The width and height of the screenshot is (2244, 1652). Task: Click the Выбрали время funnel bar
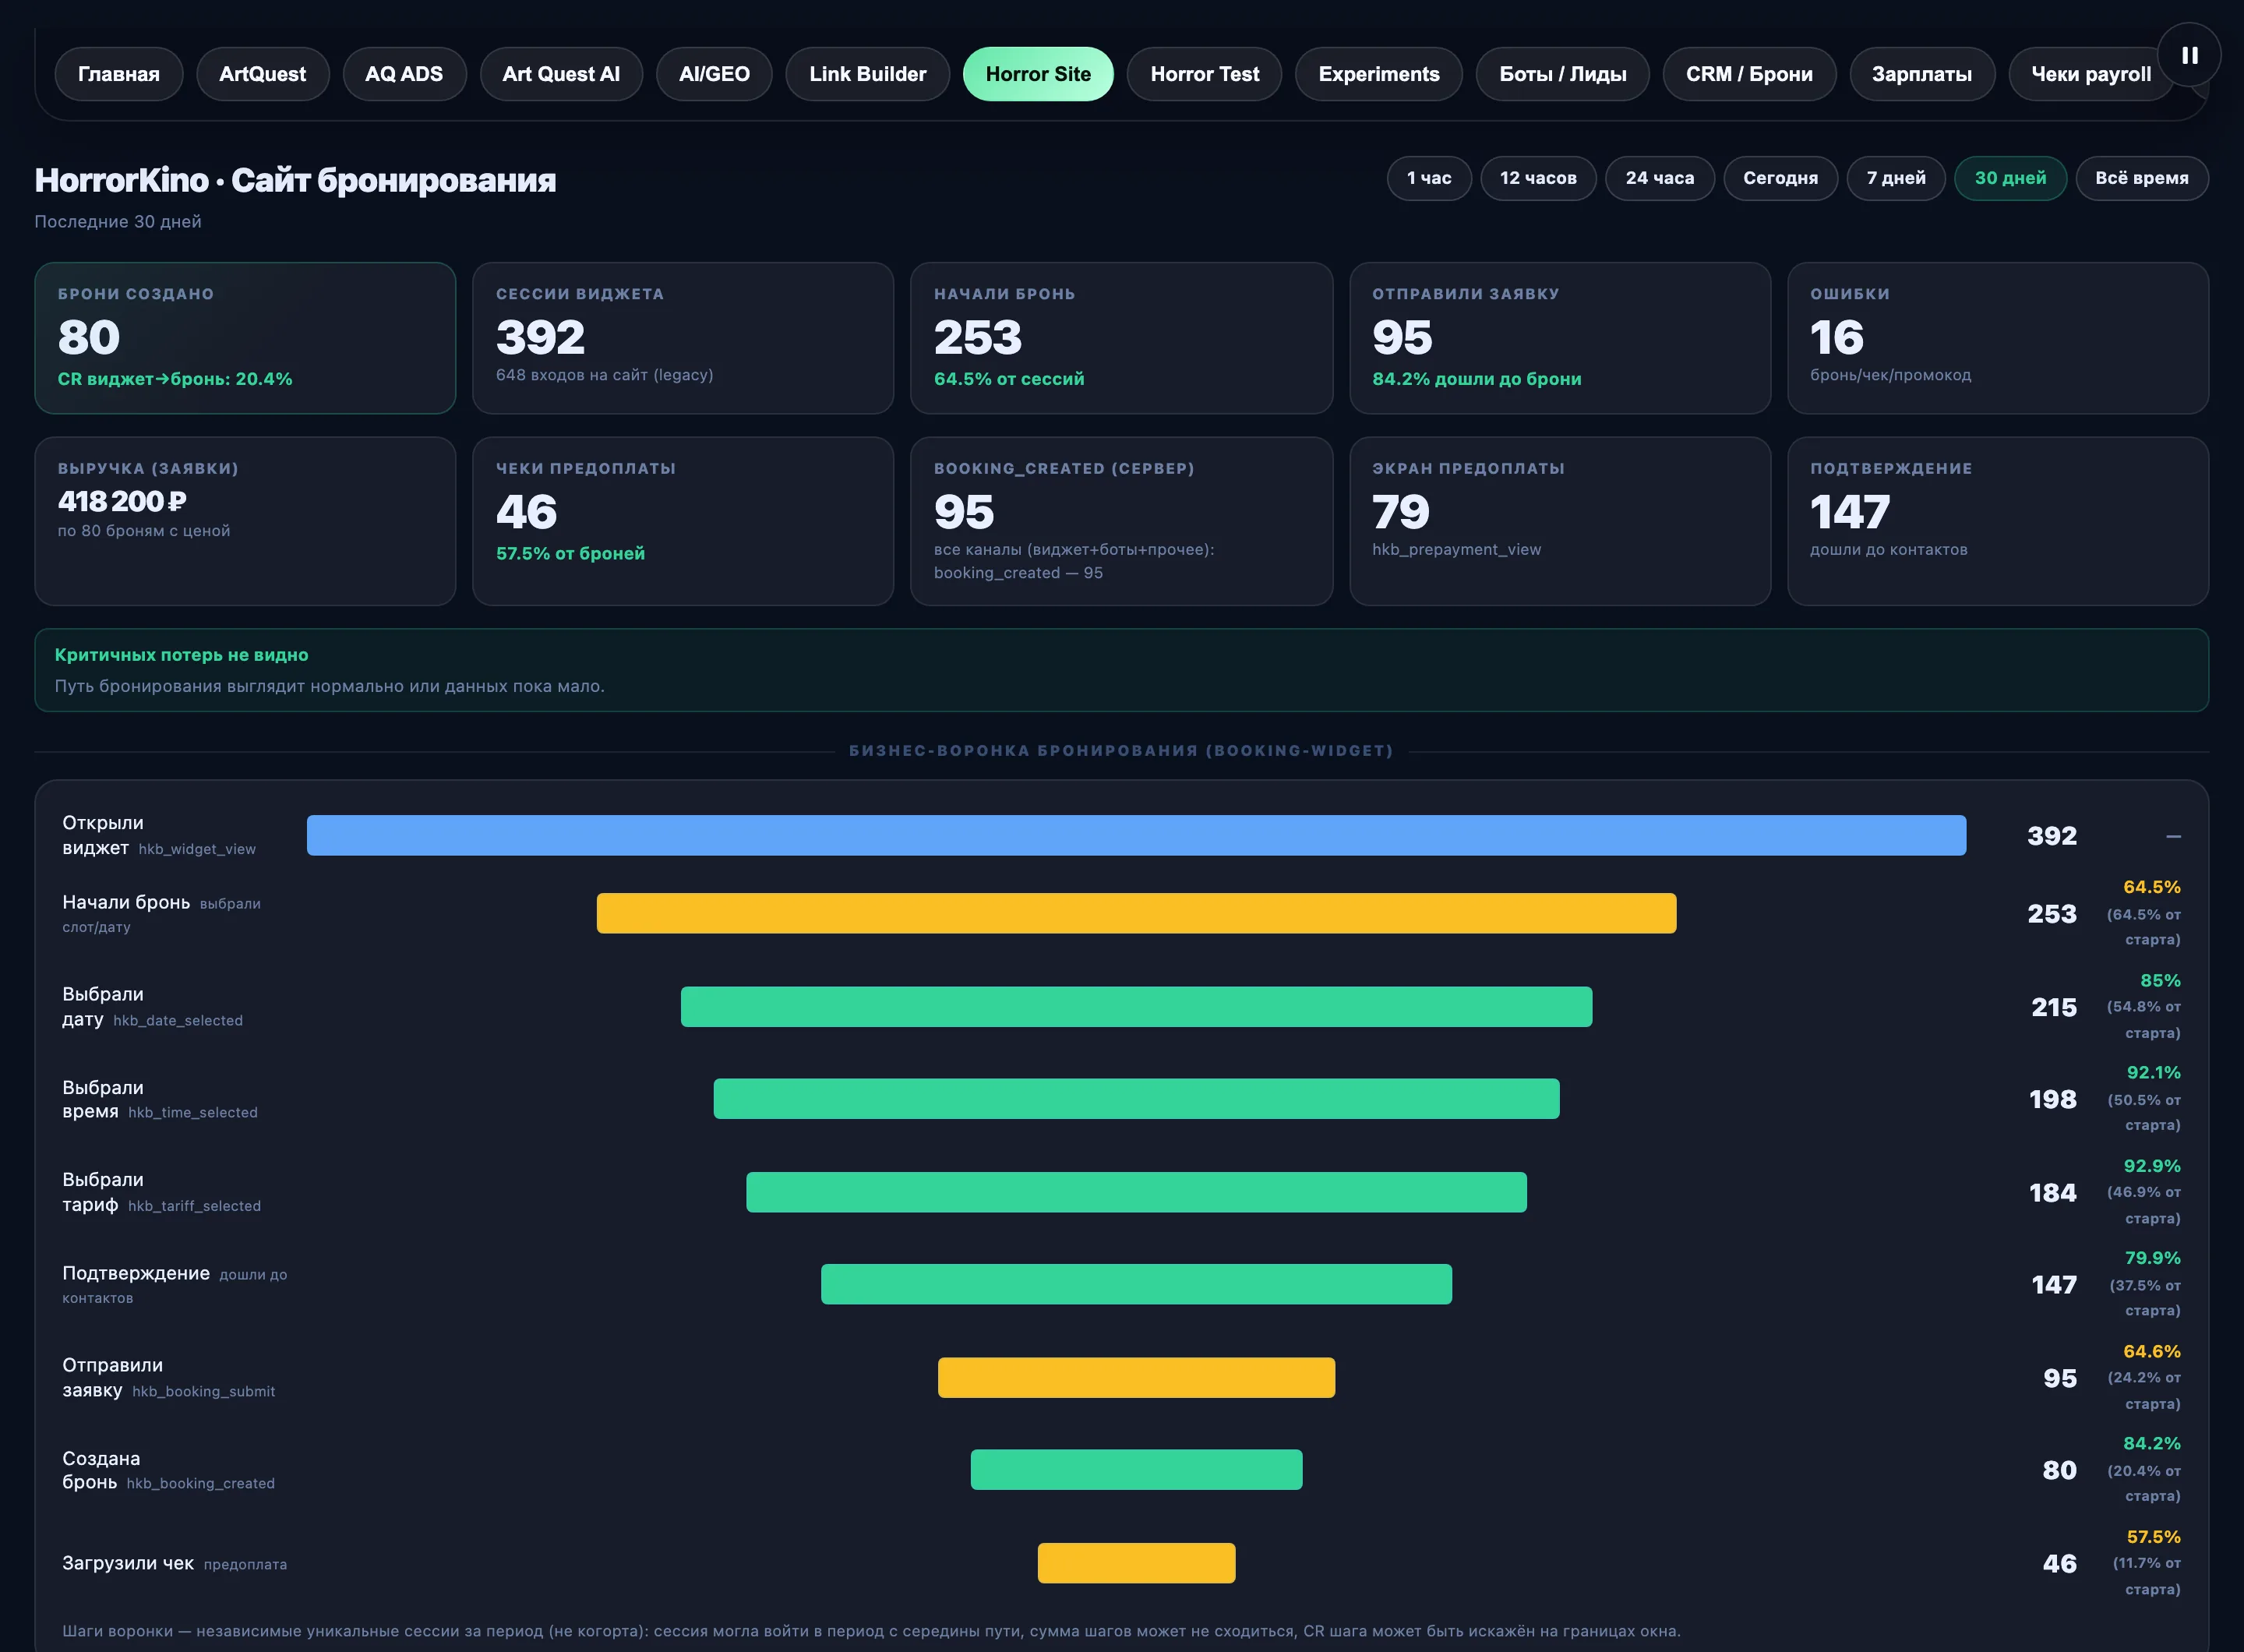pyautogui.click(x=1136, y=1099)
